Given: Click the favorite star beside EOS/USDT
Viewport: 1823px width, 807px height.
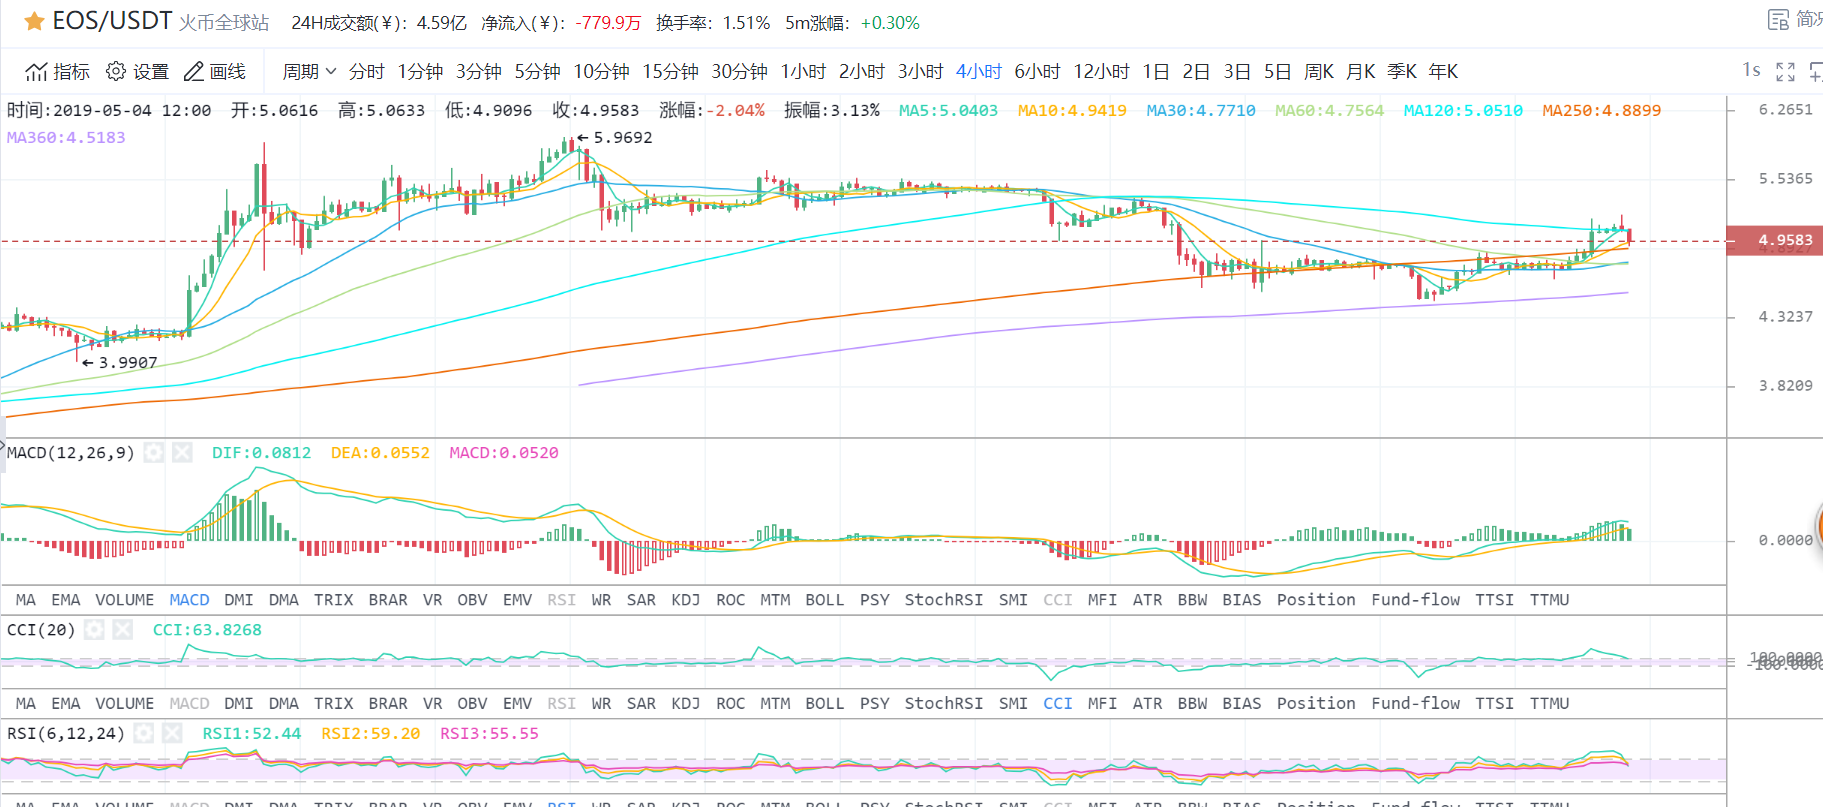Looking at the screenshot, I should tap(34, 21).
